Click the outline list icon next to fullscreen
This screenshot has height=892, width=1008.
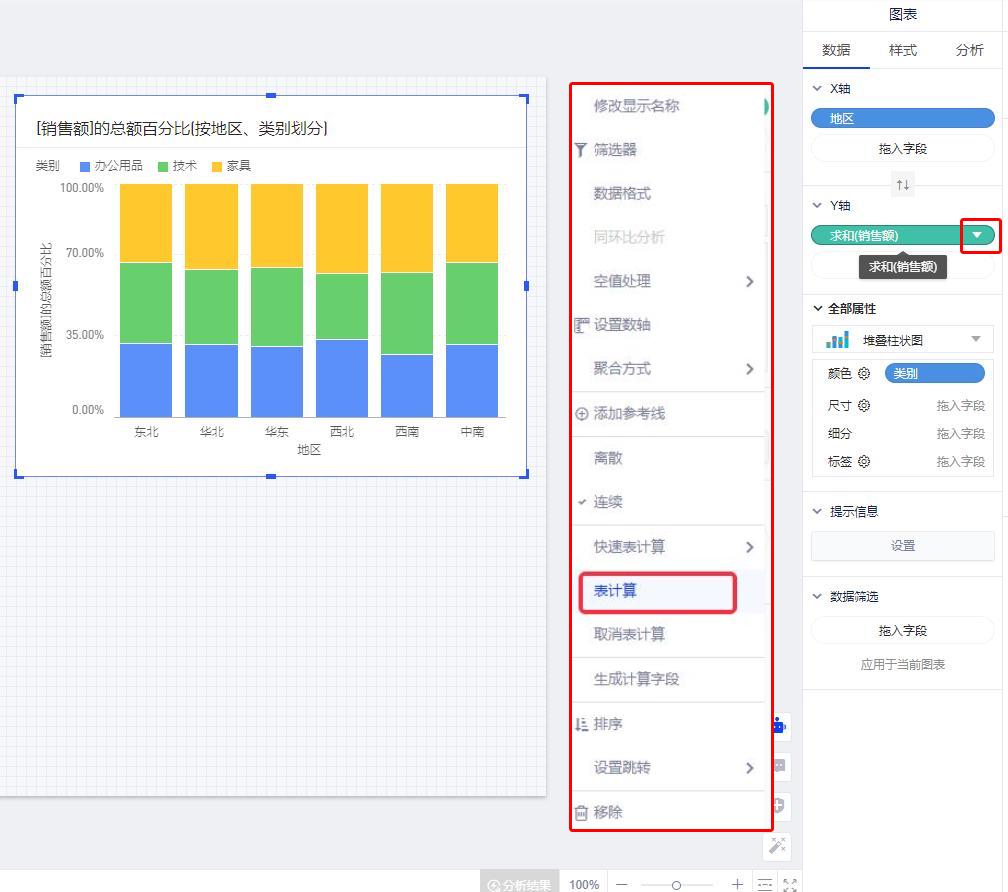pos(765,885)
